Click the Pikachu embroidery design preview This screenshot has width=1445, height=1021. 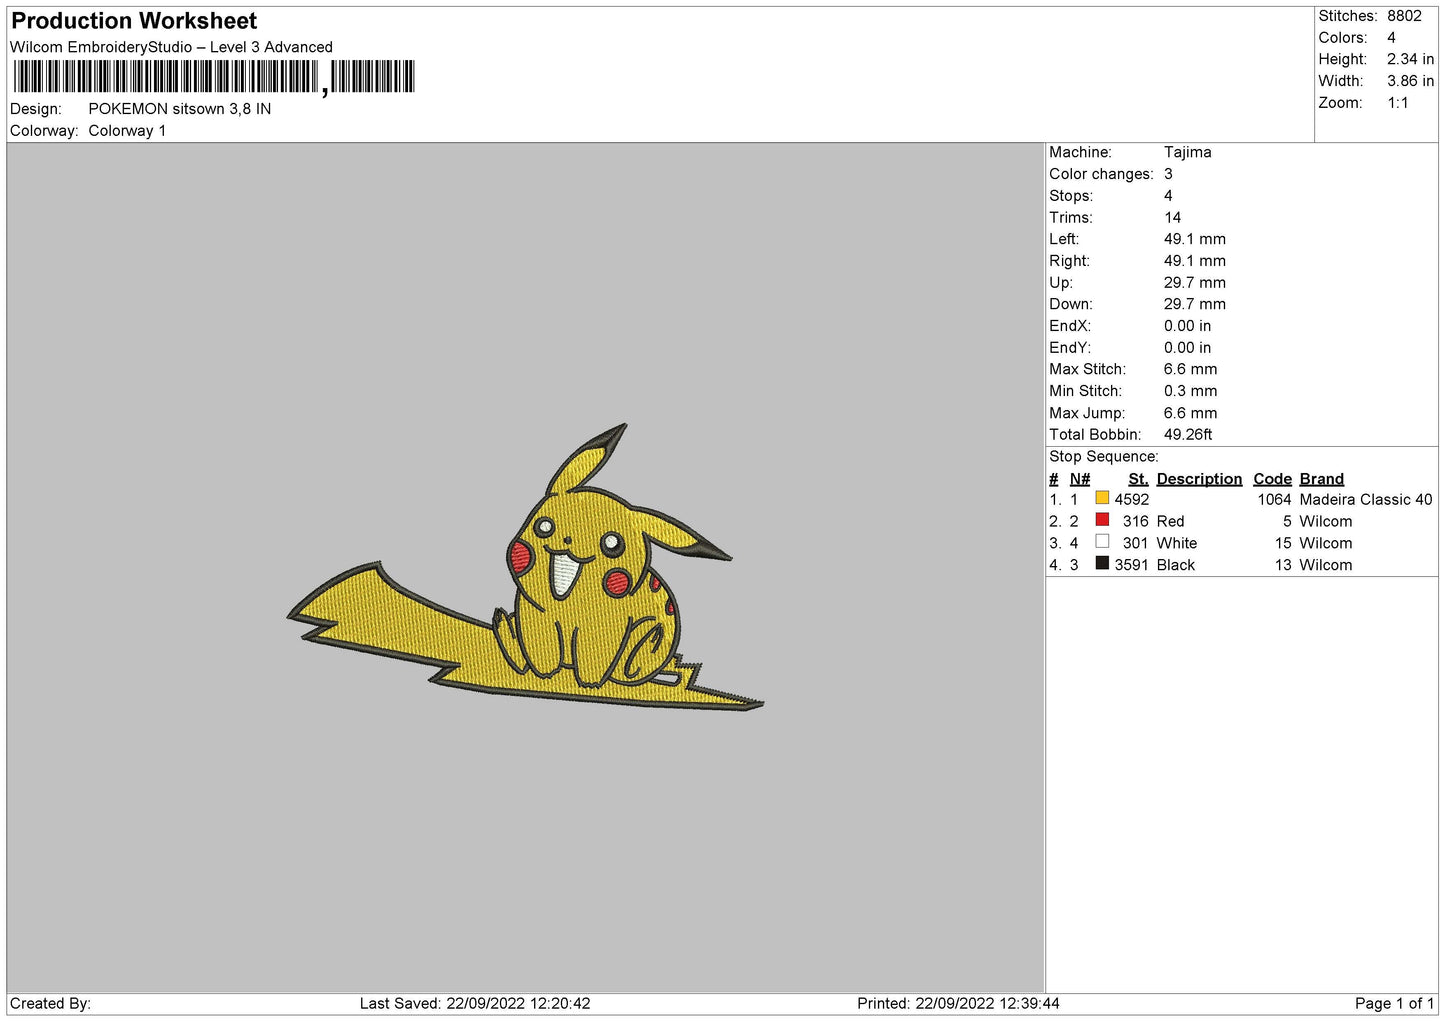click(x=525, y=567)
